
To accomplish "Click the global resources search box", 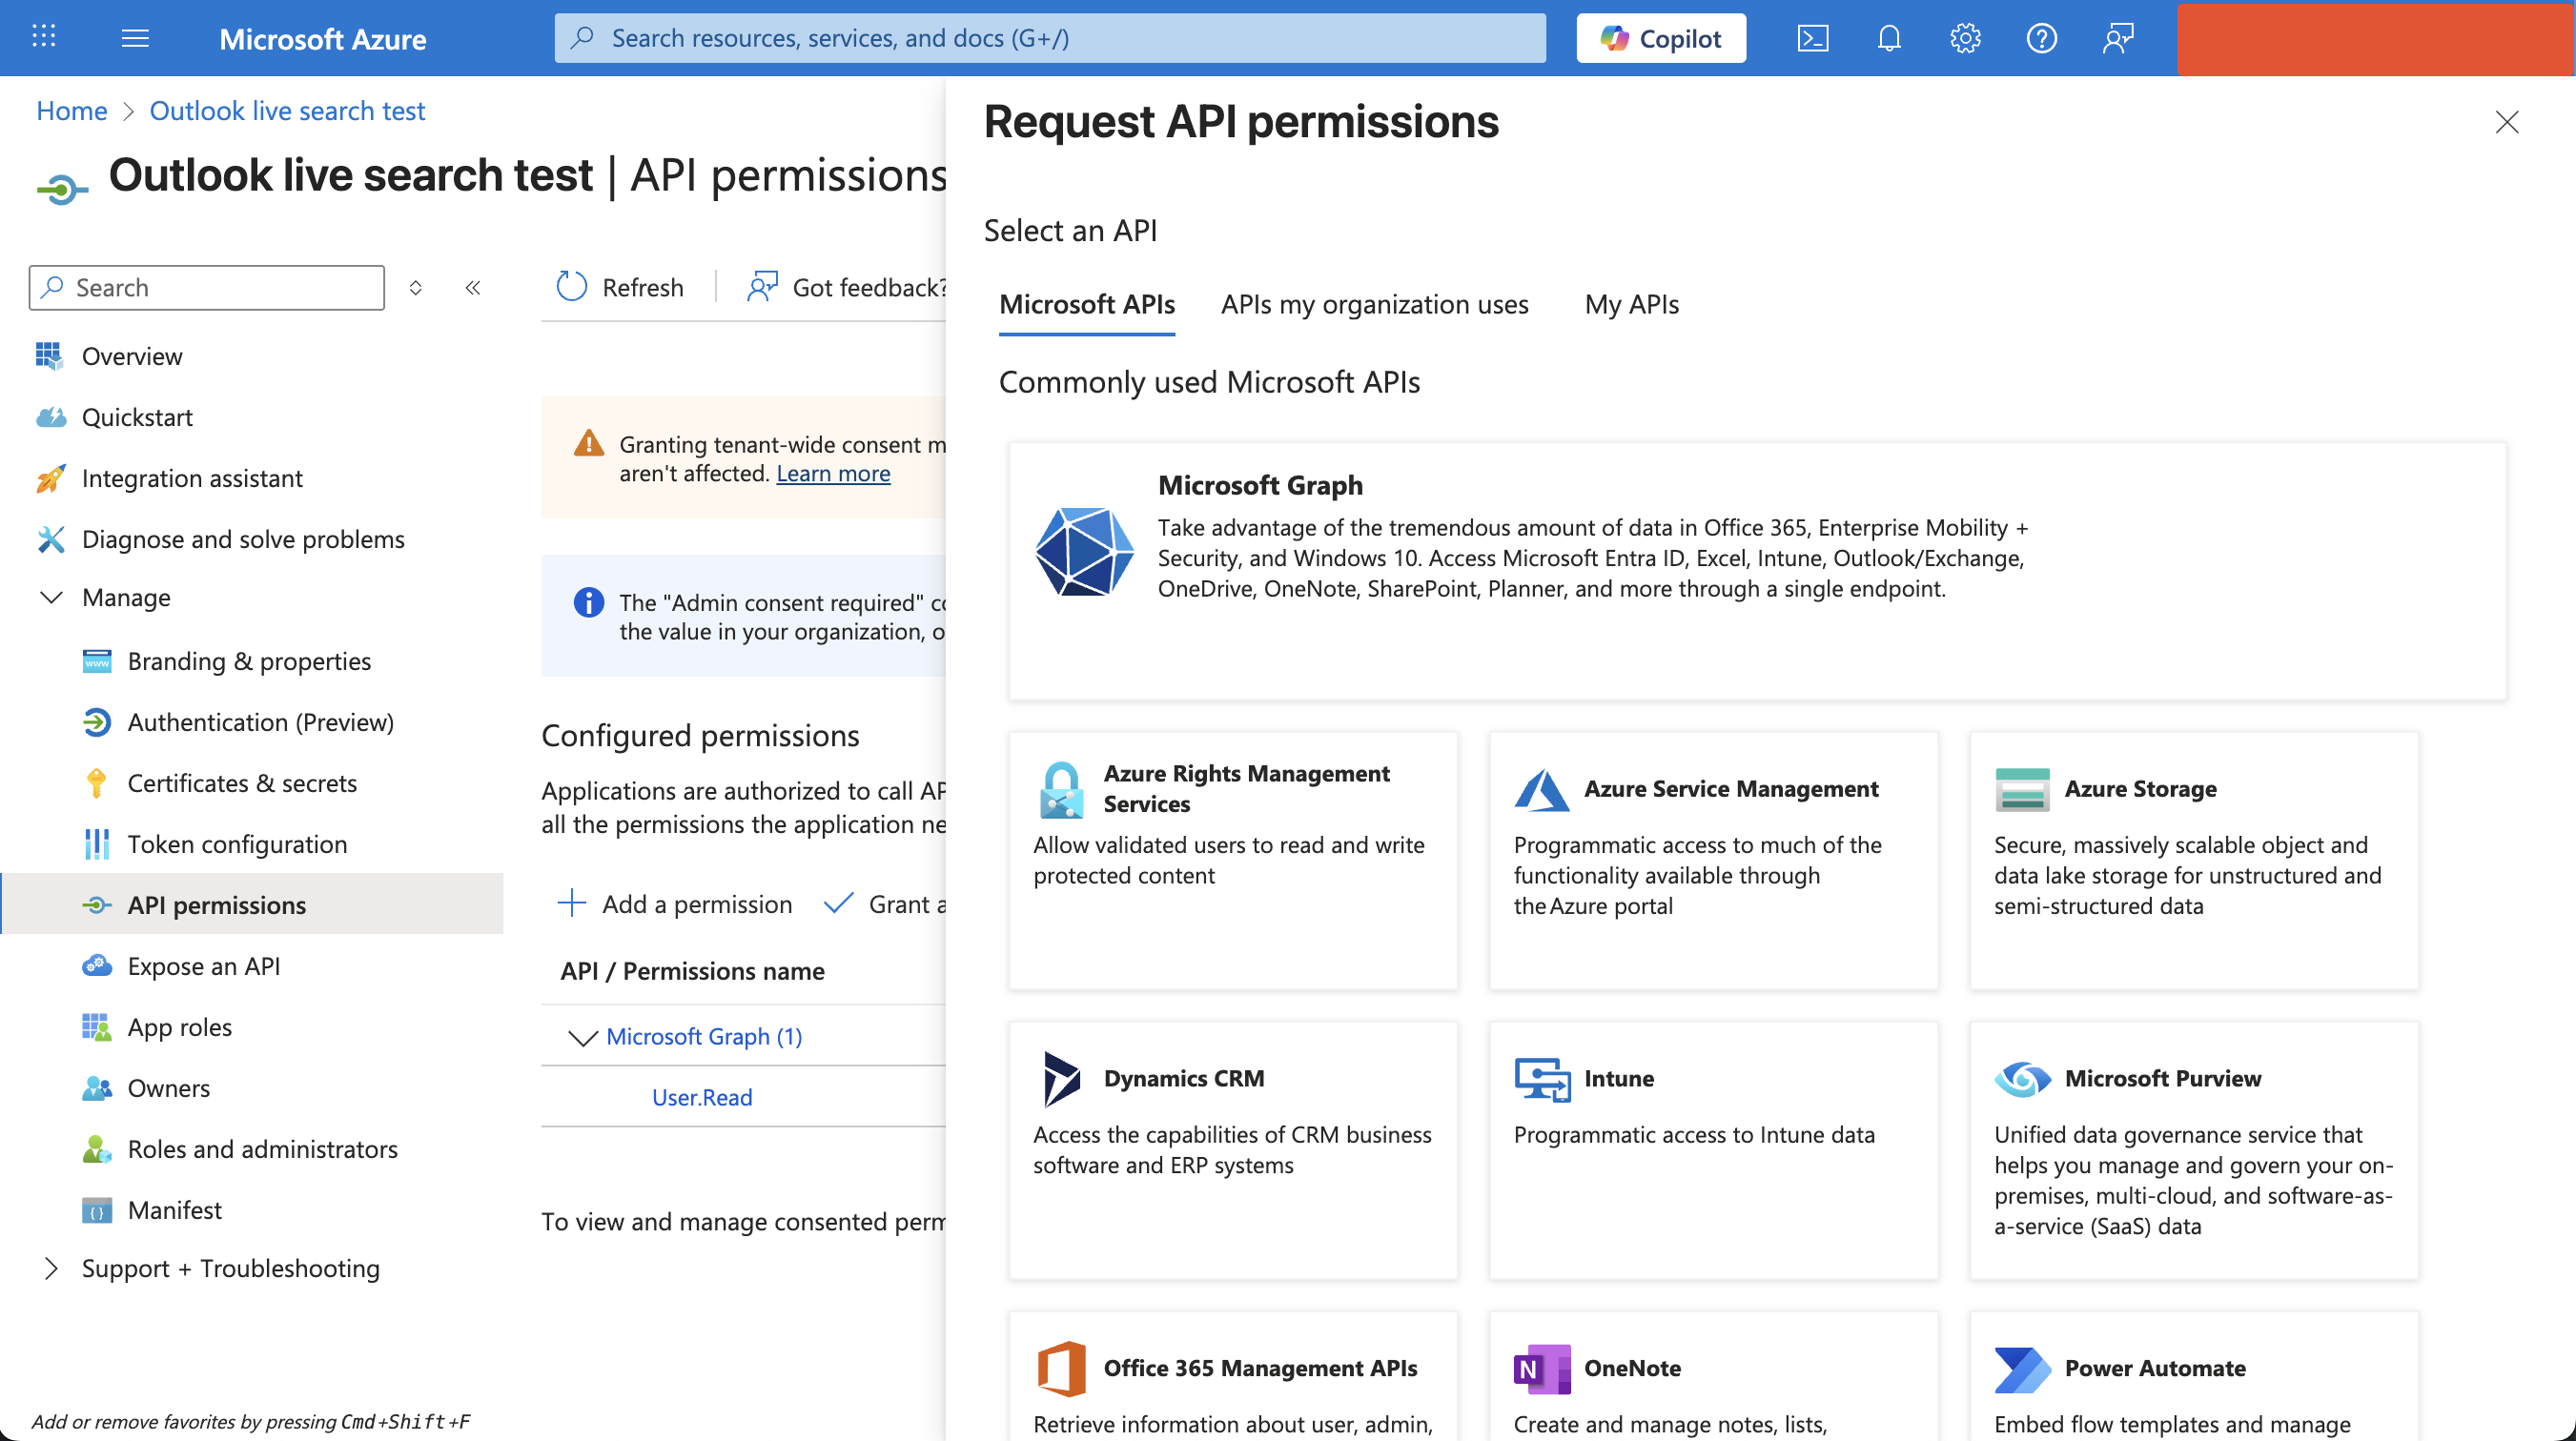I will [1050, 38].
